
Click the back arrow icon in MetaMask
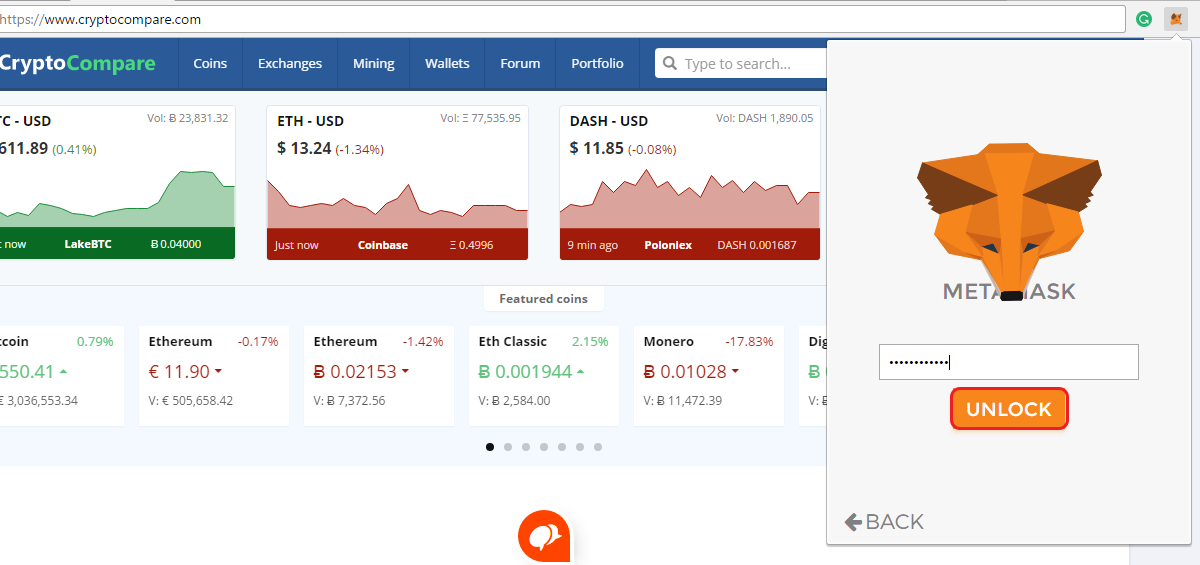point(853,521)
